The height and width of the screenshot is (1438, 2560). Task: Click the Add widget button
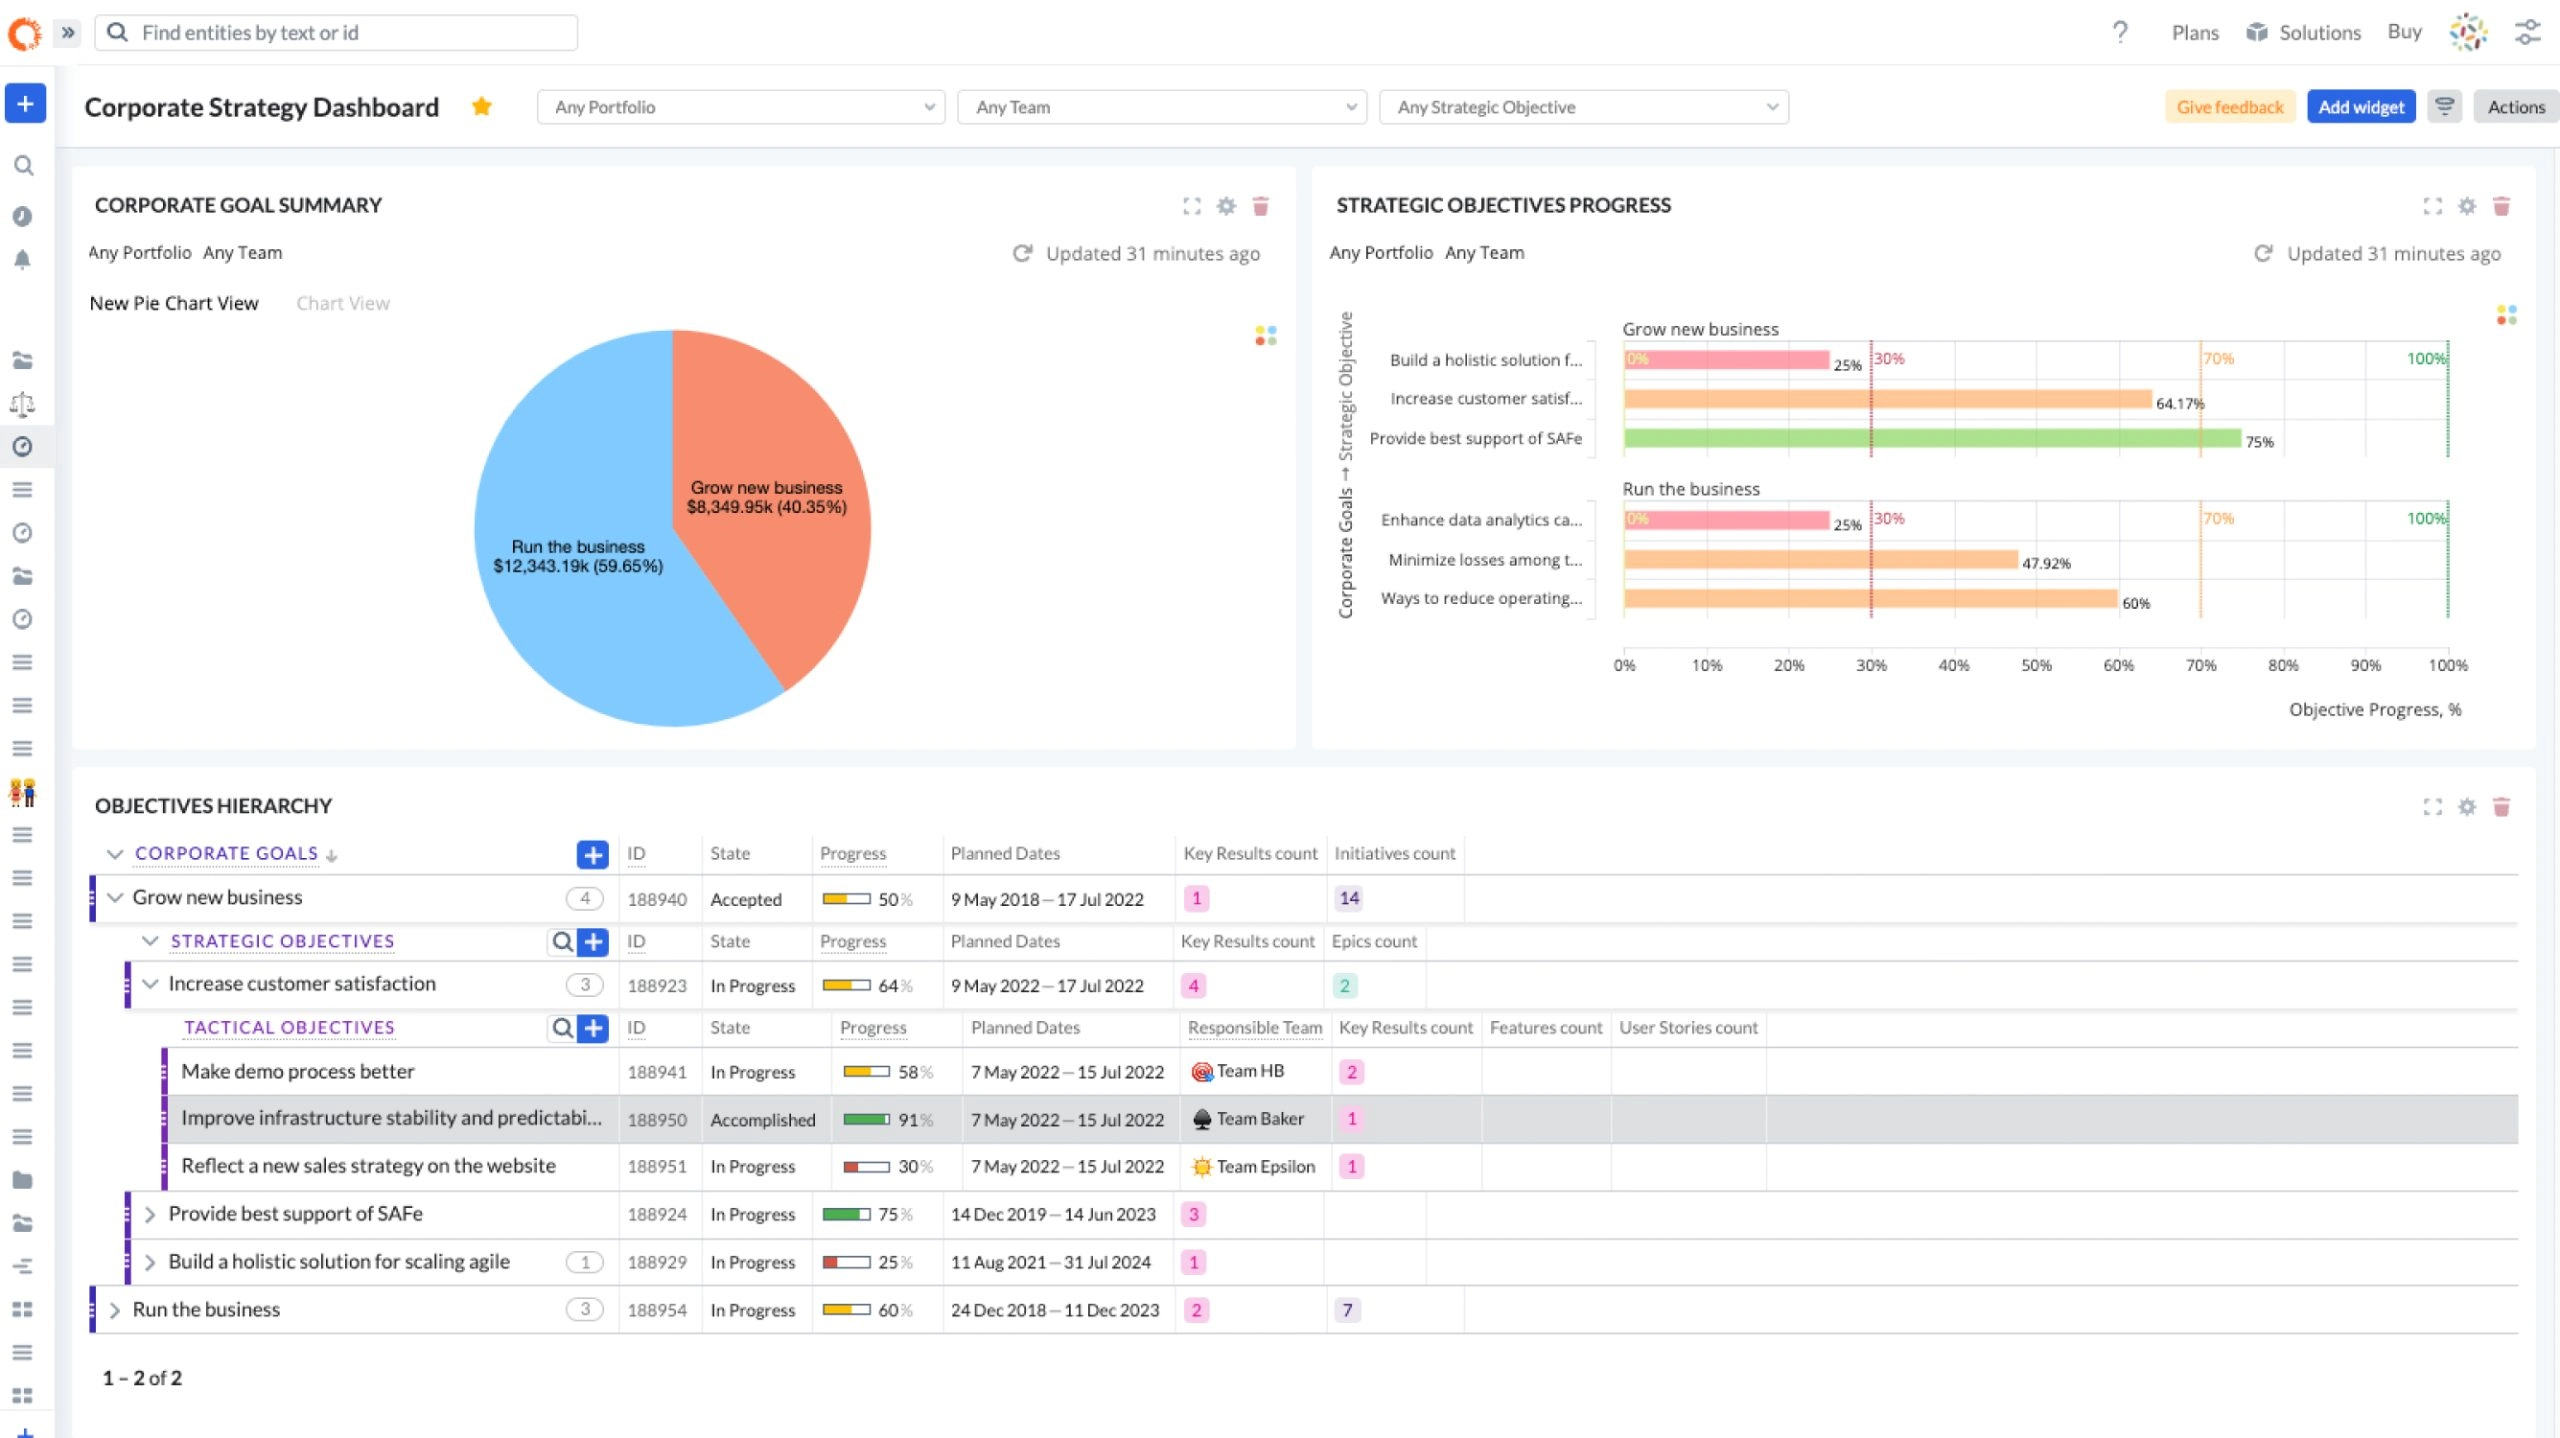click(2361, 106)
